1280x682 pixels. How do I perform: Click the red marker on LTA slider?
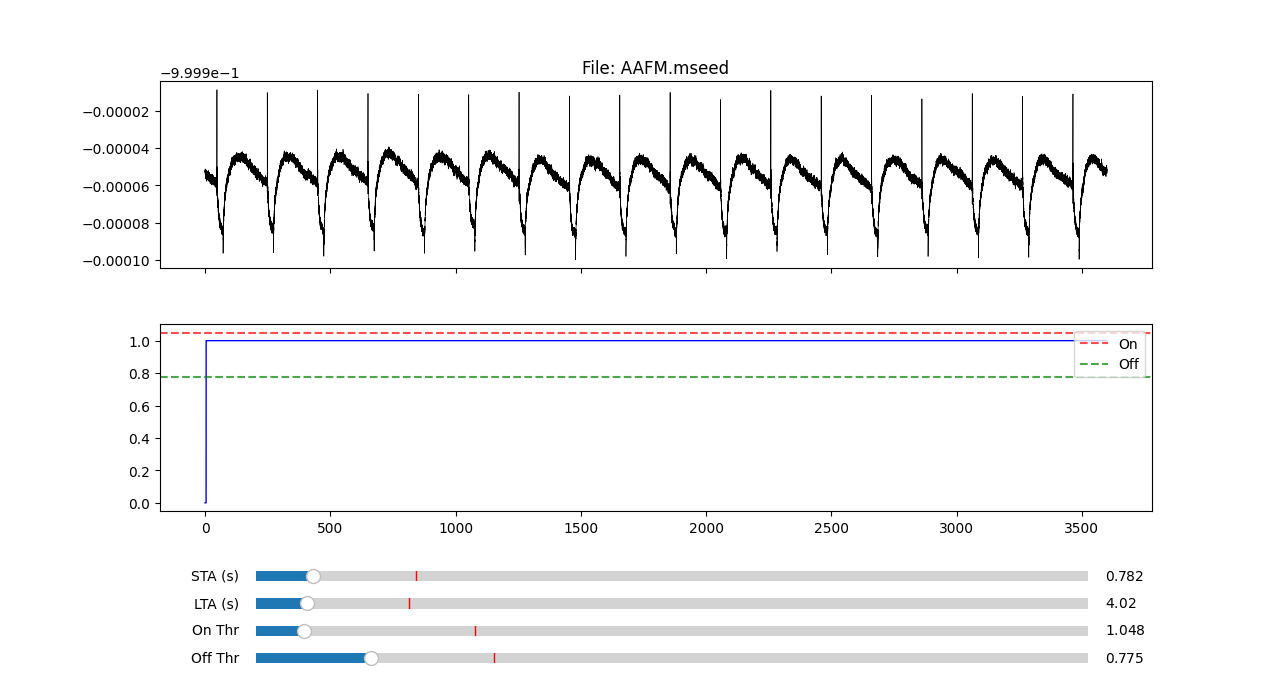tap(409, 603)
